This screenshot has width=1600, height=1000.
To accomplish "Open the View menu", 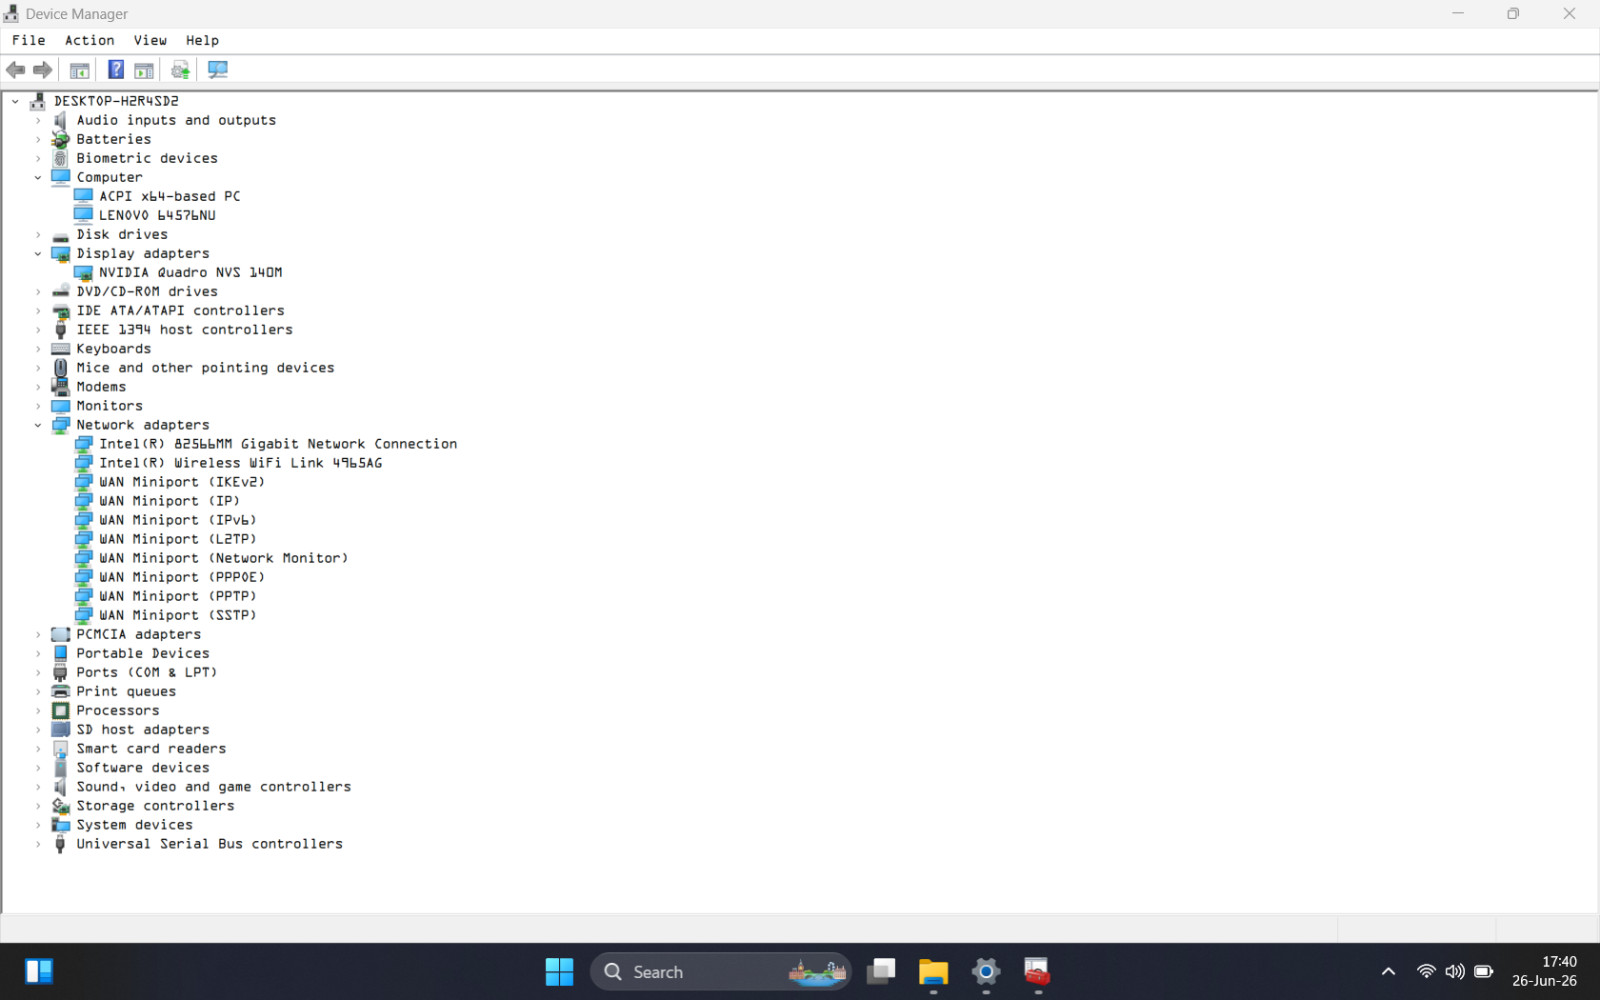I will 150,40.
